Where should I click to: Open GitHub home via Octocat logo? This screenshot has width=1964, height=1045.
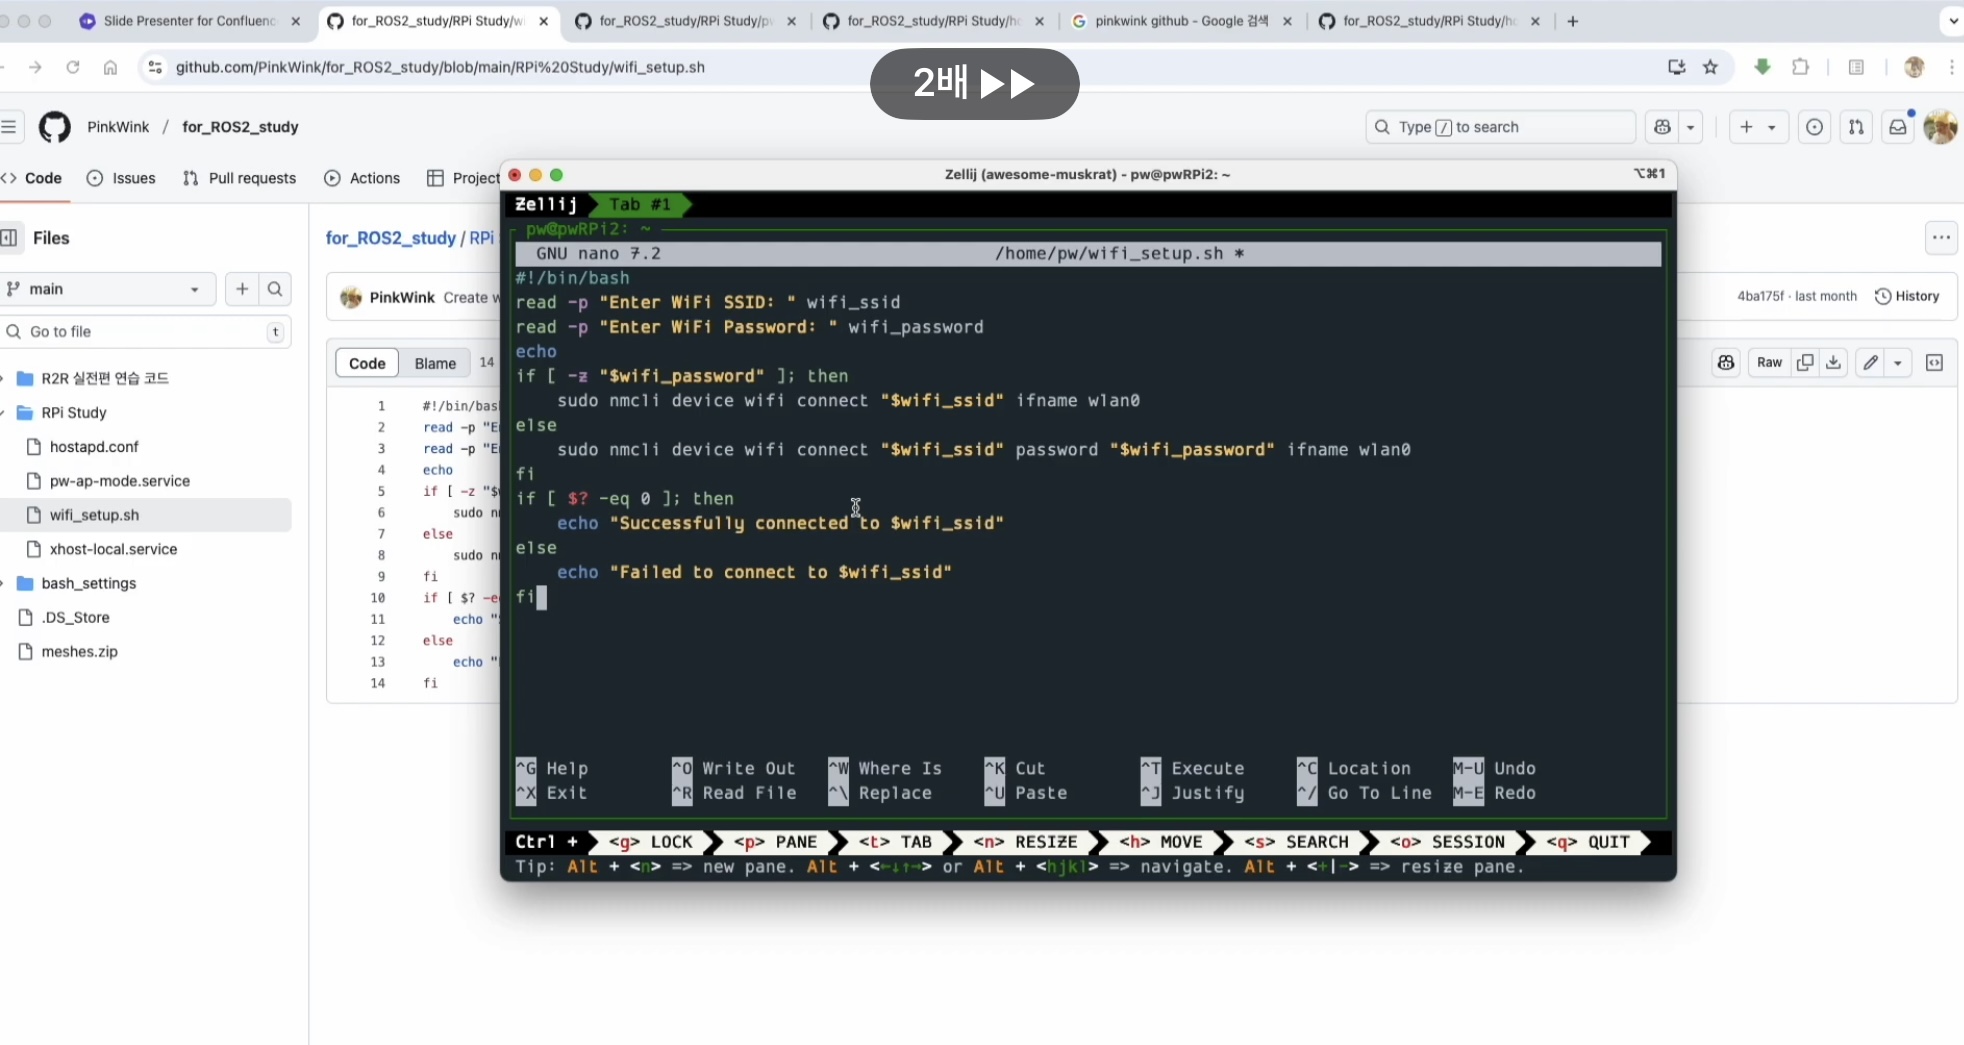pyautogui.click(x=55, y=127)
